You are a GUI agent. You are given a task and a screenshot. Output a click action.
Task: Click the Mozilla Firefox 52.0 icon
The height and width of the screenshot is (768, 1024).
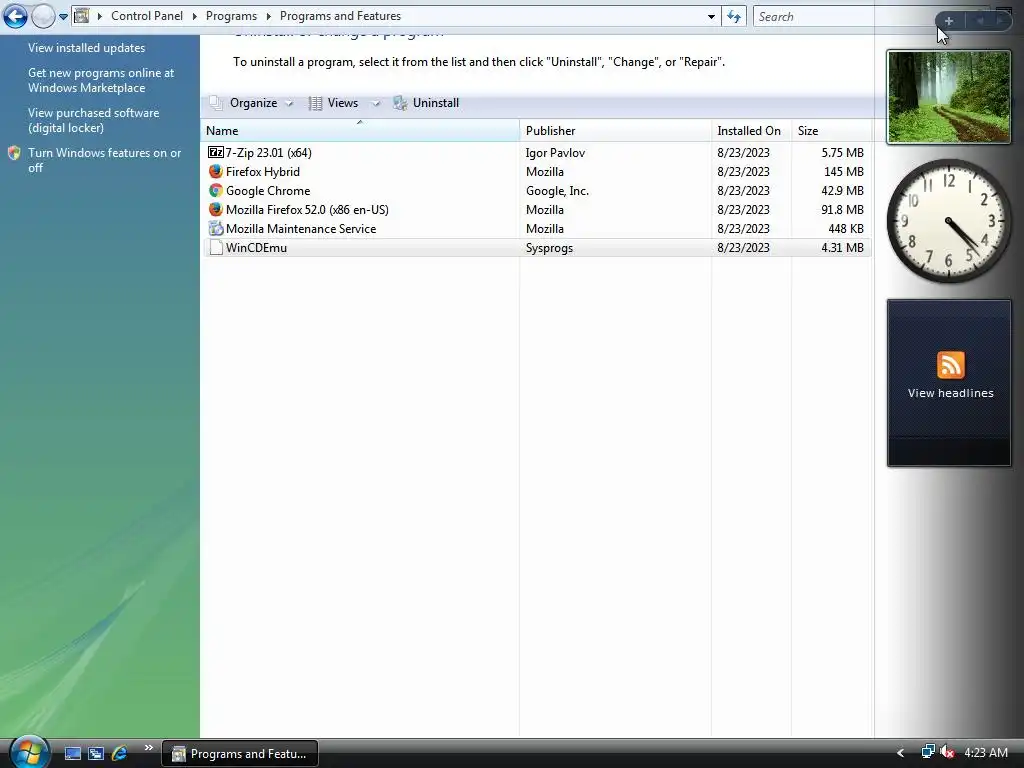tap(216, 209)
